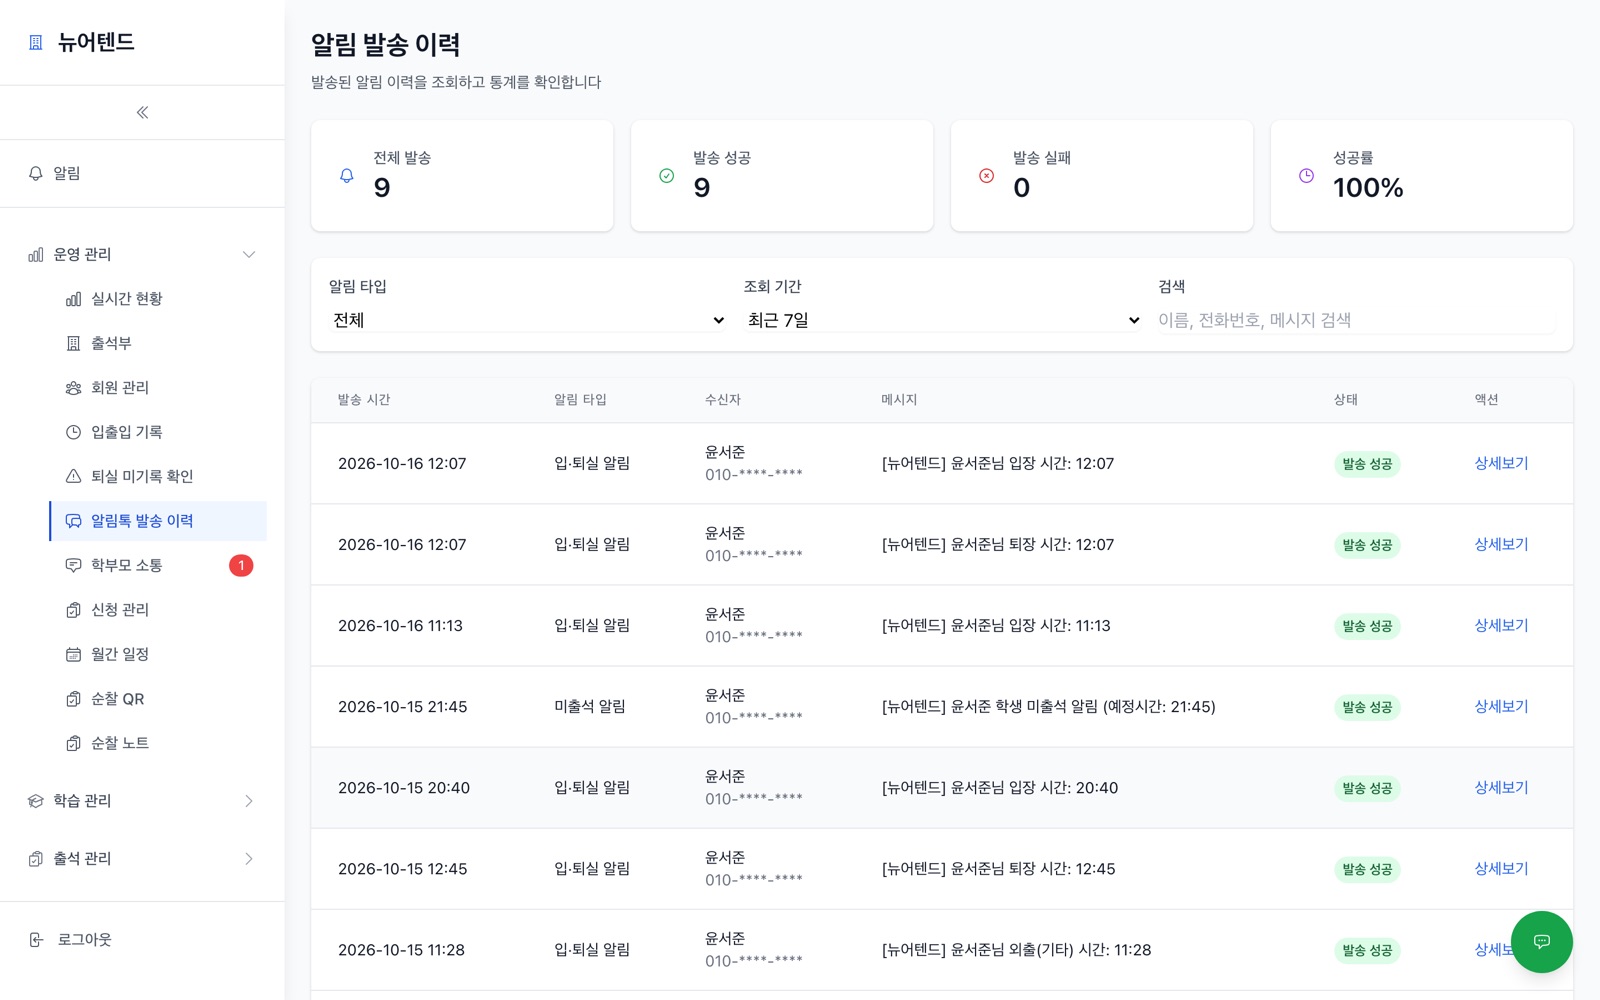Expand the 출석 관리 section

coord(142,859)
